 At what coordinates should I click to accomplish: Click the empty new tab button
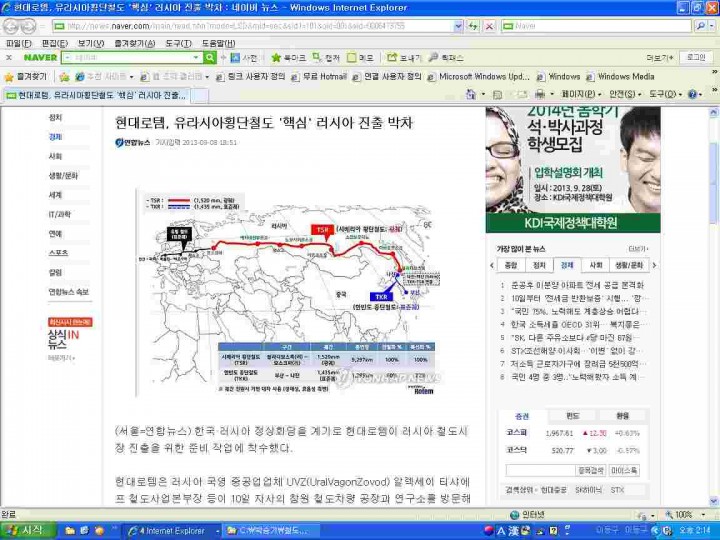tap(200, 96)
